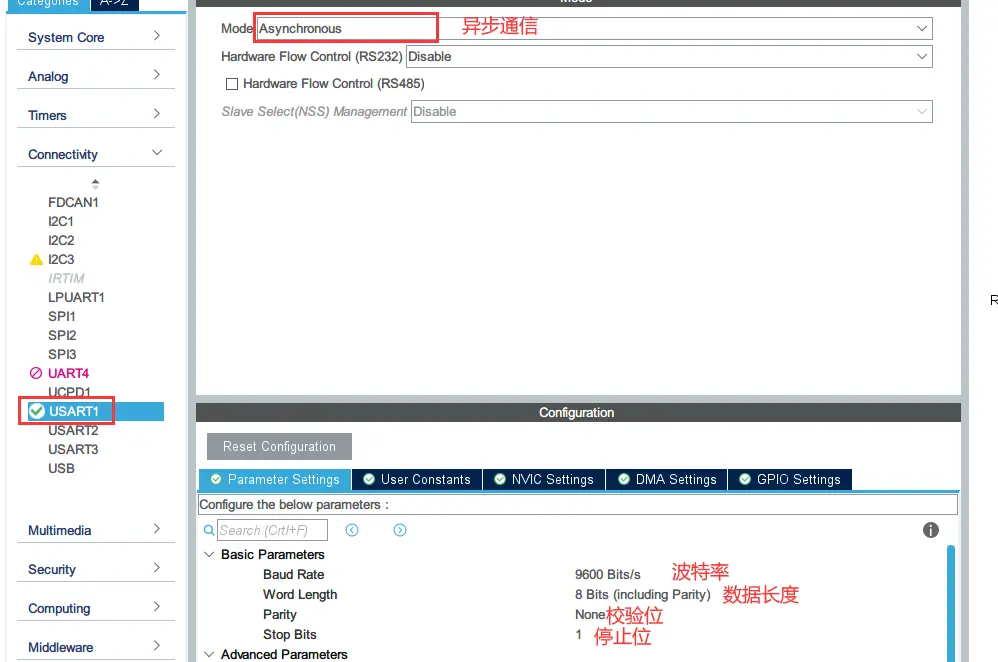Click the parameter search input field
This screenshot has height=662, width=998.
[272, 530]
